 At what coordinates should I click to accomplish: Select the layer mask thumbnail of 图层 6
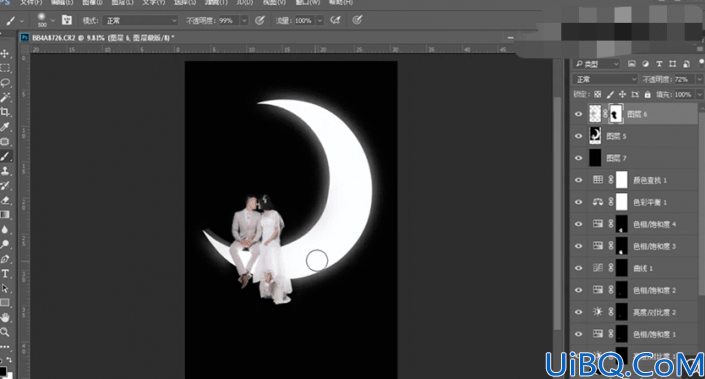point(616,114)
